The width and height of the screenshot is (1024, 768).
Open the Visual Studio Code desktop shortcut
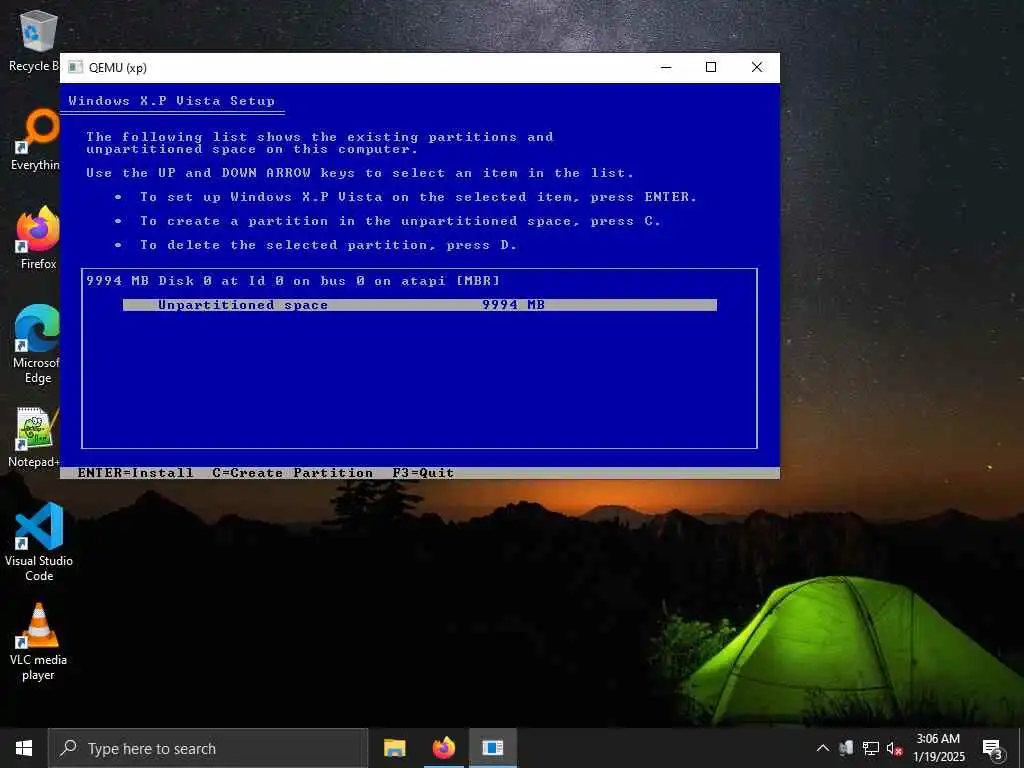pyautogui.click(x=39, y=542)
